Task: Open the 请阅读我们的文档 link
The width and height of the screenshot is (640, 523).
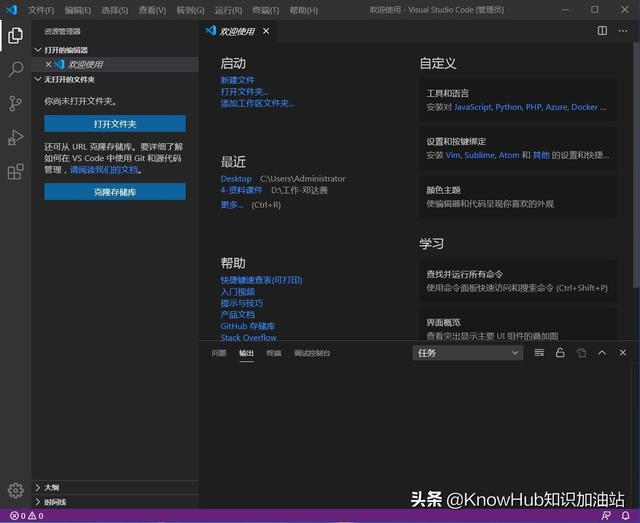Action: 104,170
